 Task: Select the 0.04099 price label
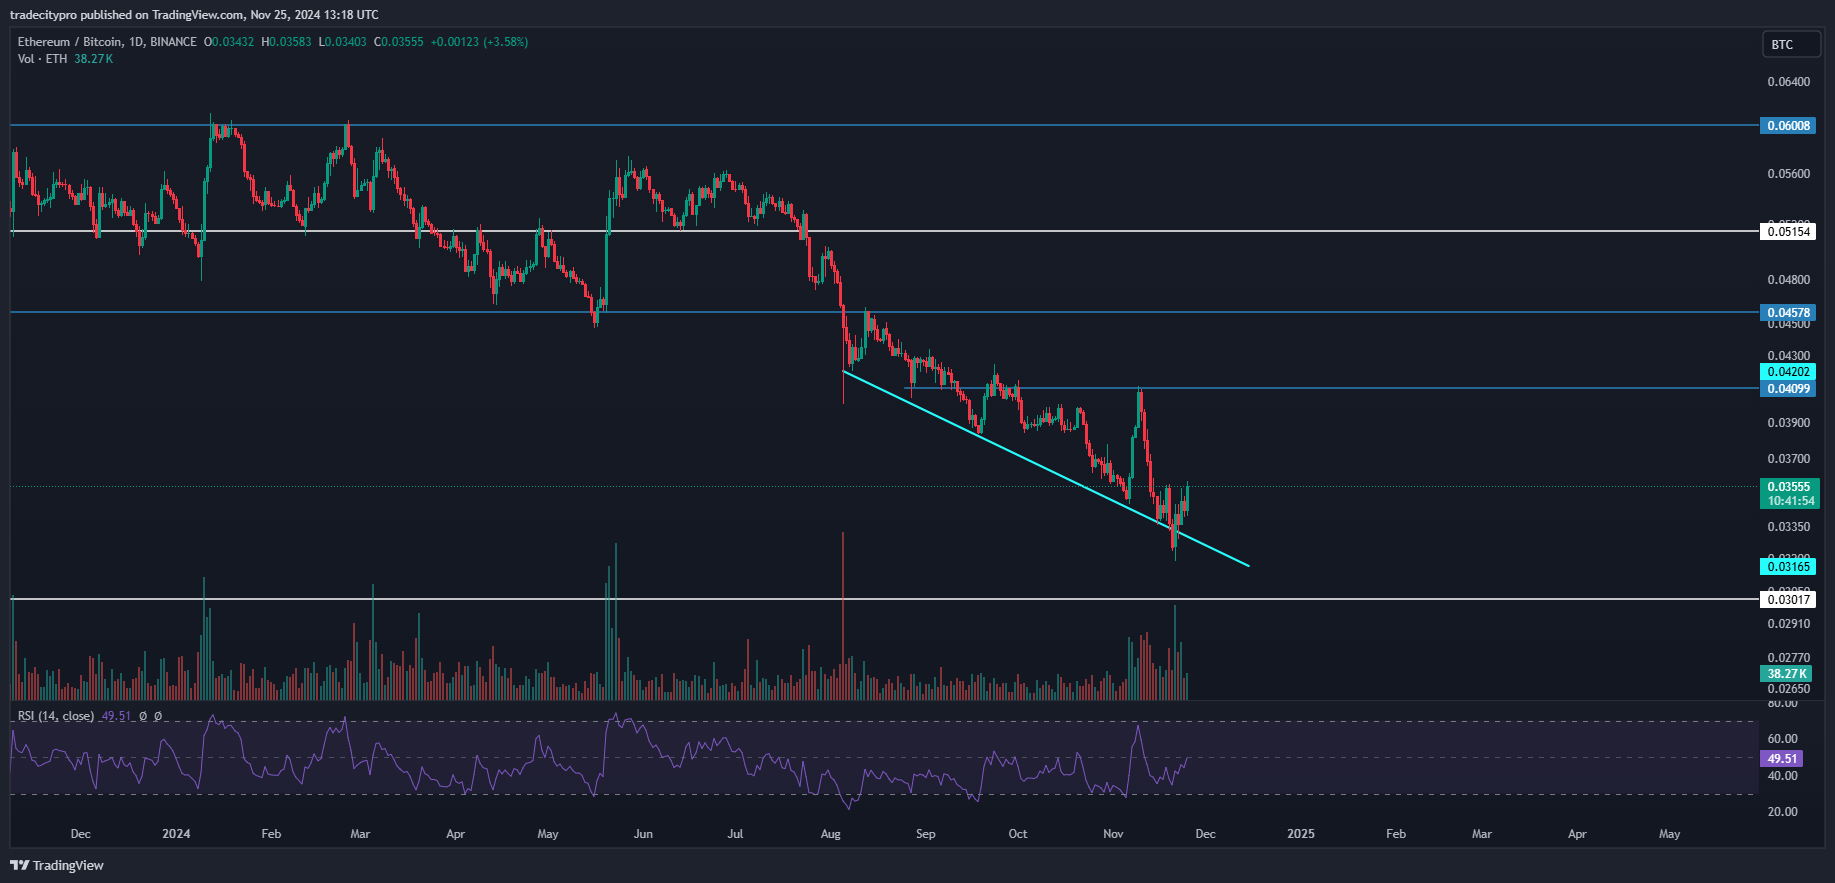(1788, 389)
